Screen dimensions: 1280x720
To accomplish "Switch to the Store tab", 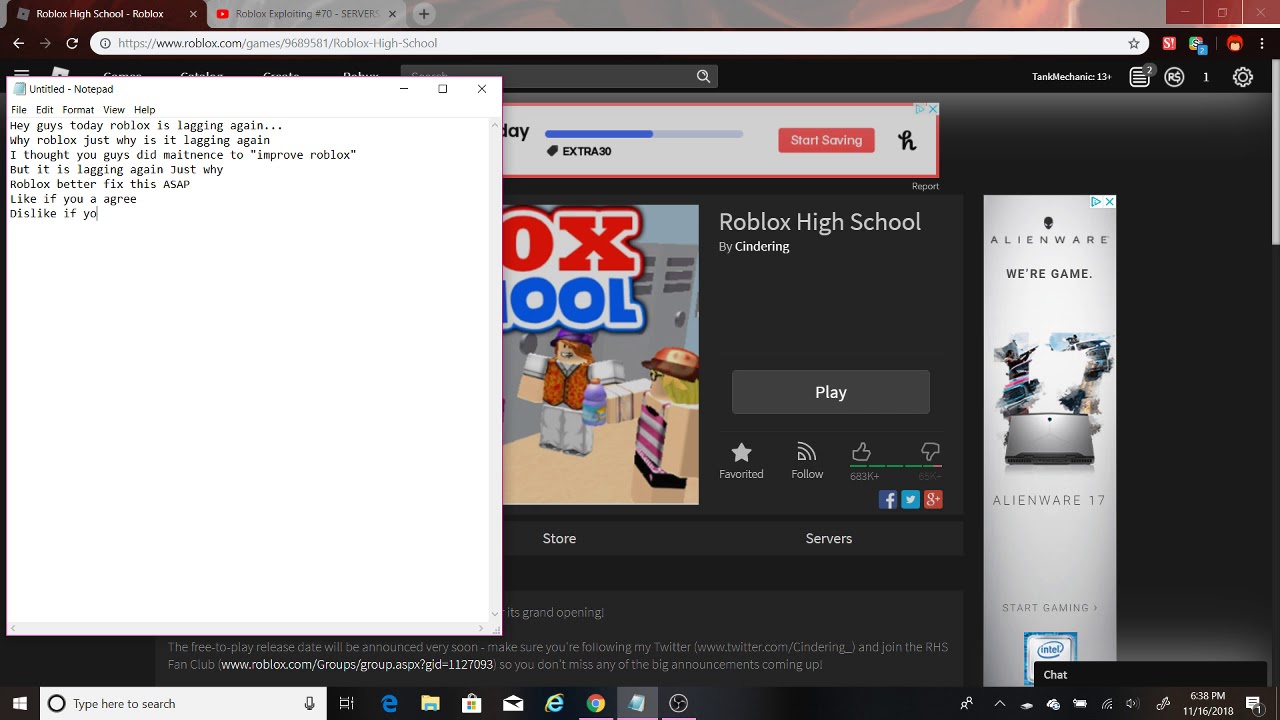I will click(x=559, y=538).
